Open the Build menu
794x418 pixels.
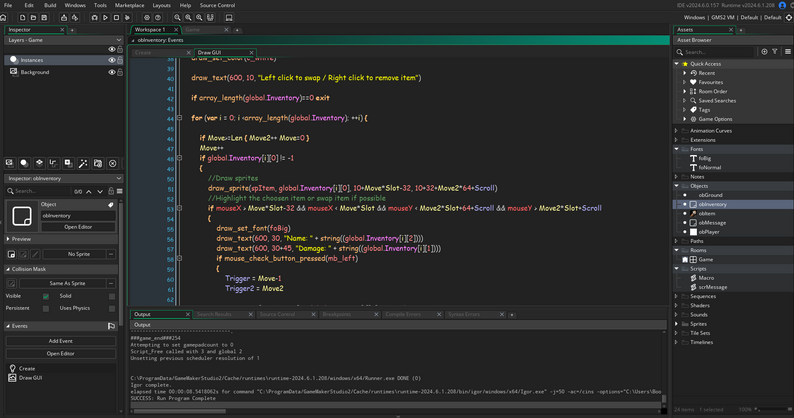pos(50,5)
